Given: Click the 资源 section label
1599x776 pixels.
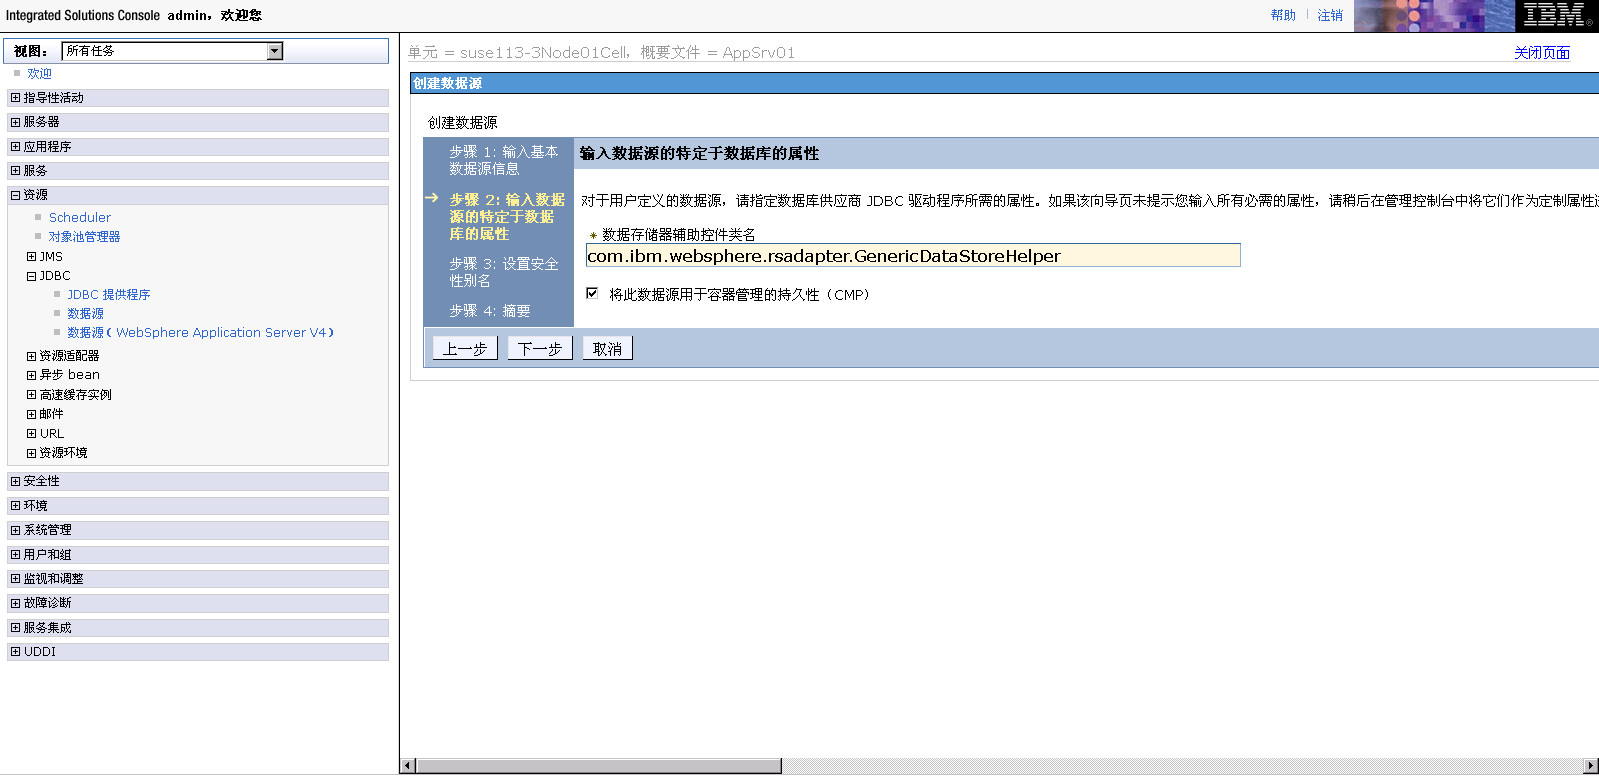Looking at the screenshot, I should click(35, 195).
